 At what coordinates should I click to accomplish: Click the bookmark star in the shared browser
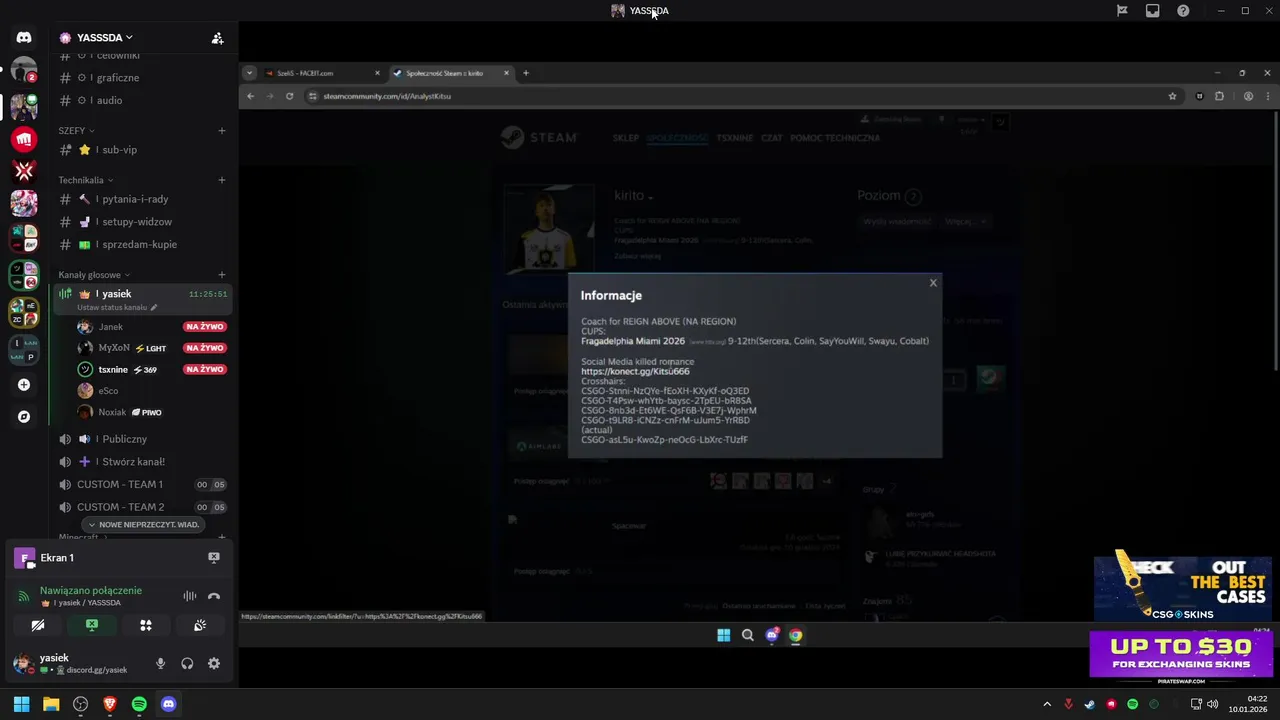[x=1173, y=96]
